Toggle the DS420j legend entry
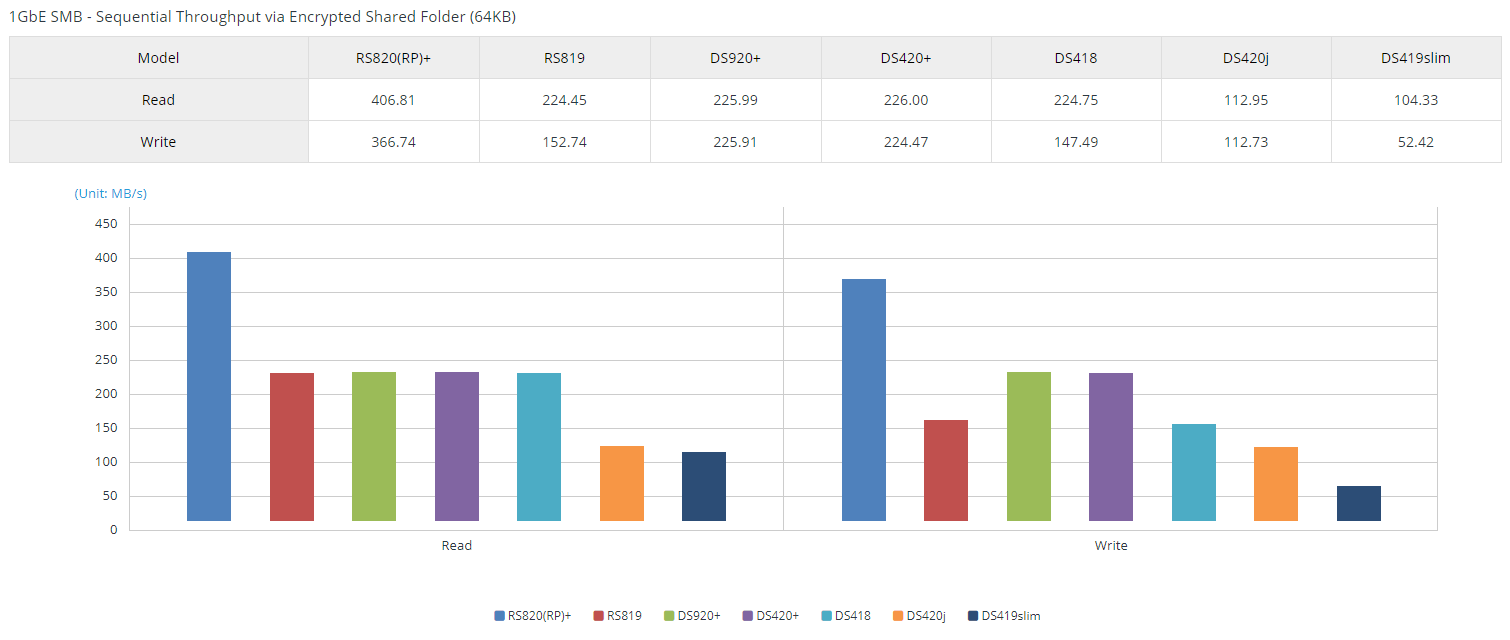Image resolution: width=1510 pixels, height=640 pixels. click(920, 616)
